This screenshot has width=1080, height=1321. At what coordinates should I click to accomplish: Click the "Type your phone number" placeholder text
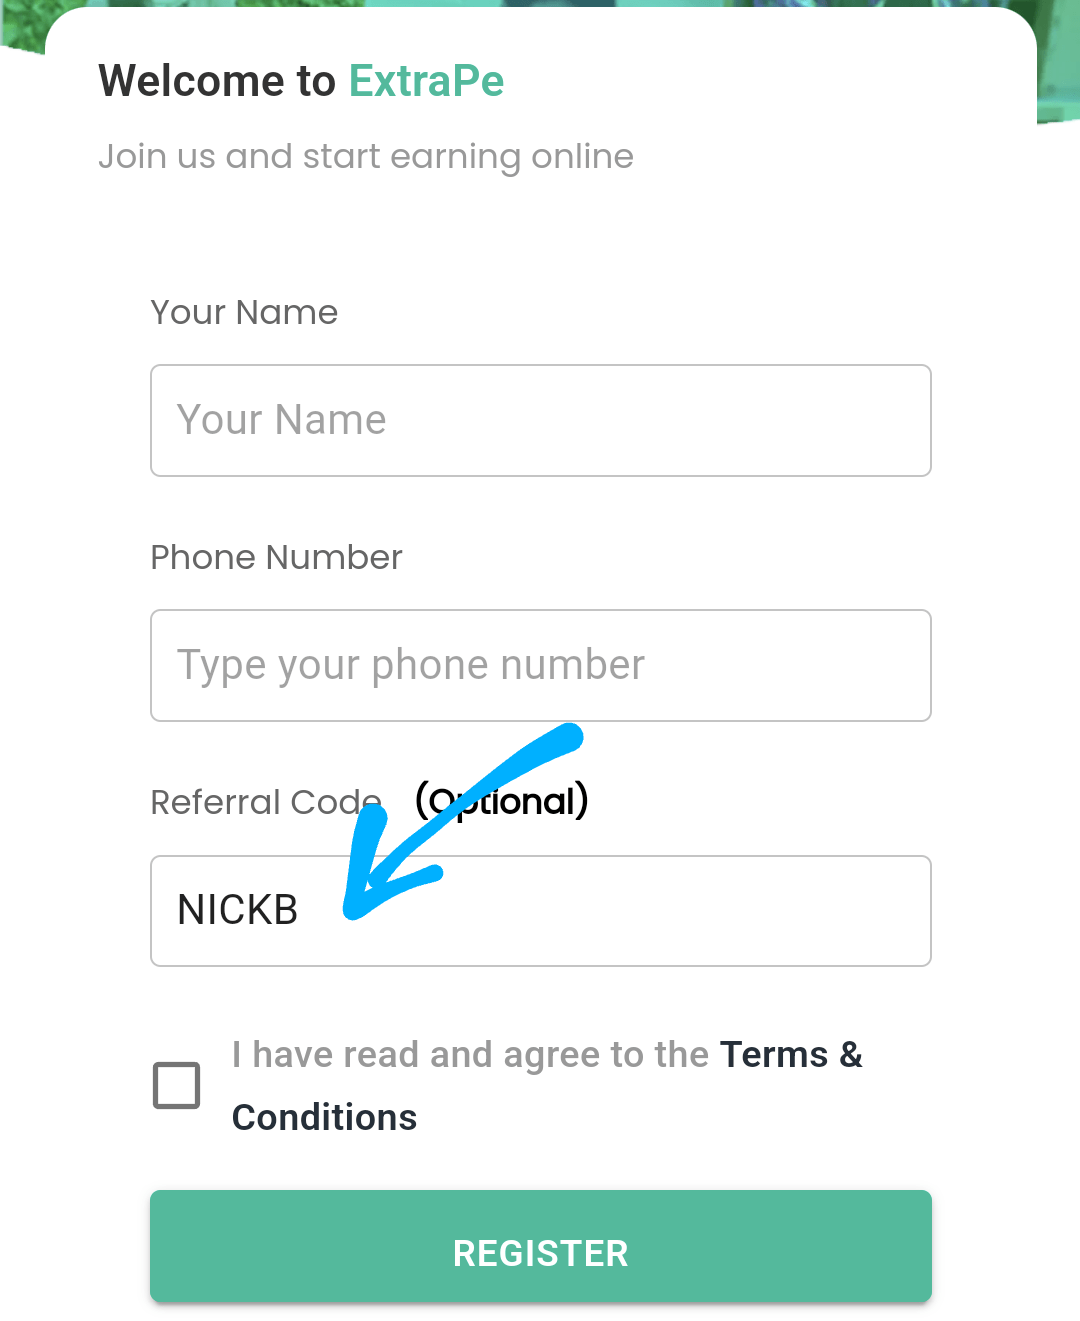pyautogui.click(x=411, y=665)
